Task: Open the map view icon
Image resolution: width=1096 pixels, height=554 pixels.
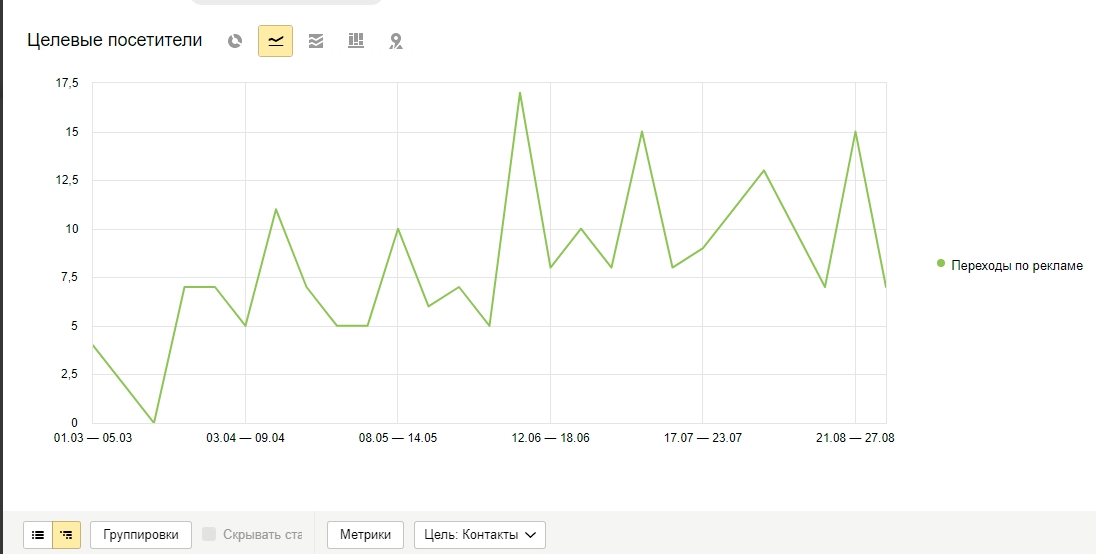Action: click(396, 41)
